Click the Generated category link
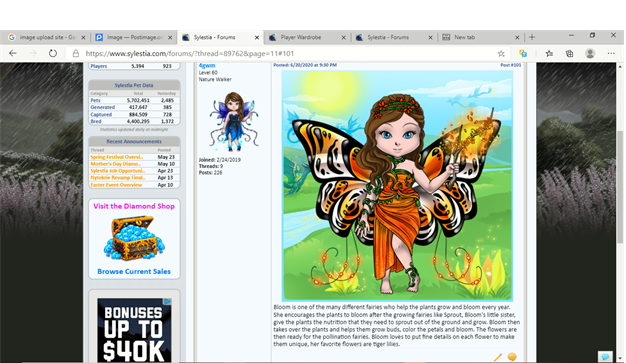 tap(102, 107)
